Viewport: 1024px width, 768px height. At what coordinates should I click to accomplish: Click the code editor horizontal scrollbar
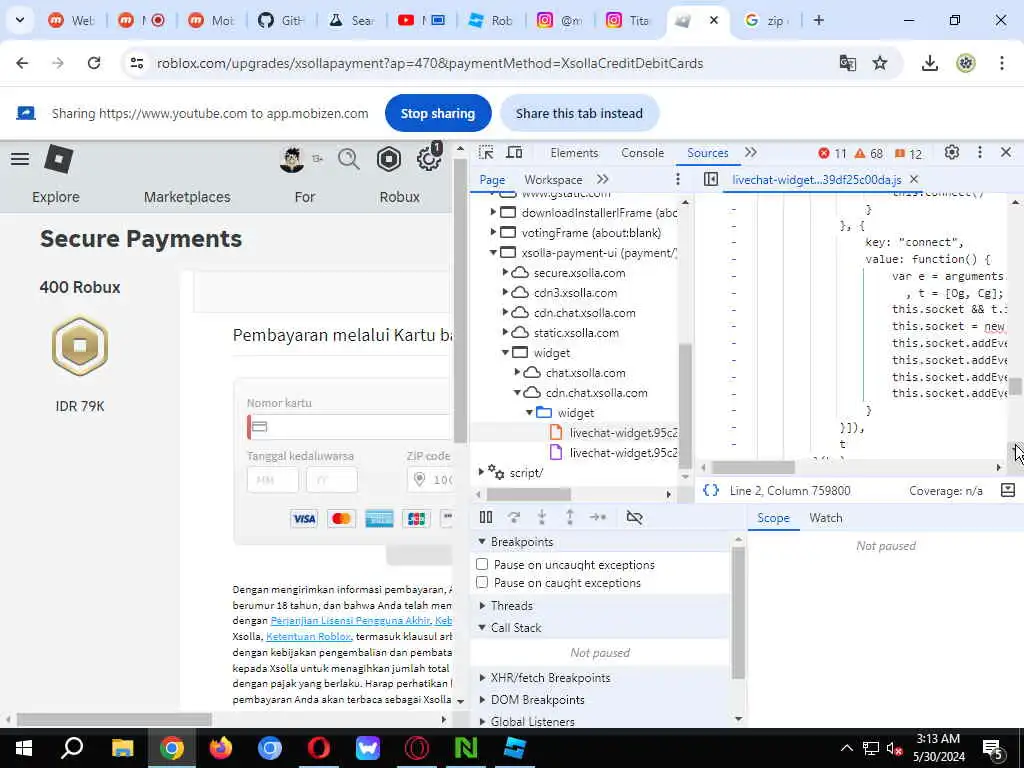(753, 467)
